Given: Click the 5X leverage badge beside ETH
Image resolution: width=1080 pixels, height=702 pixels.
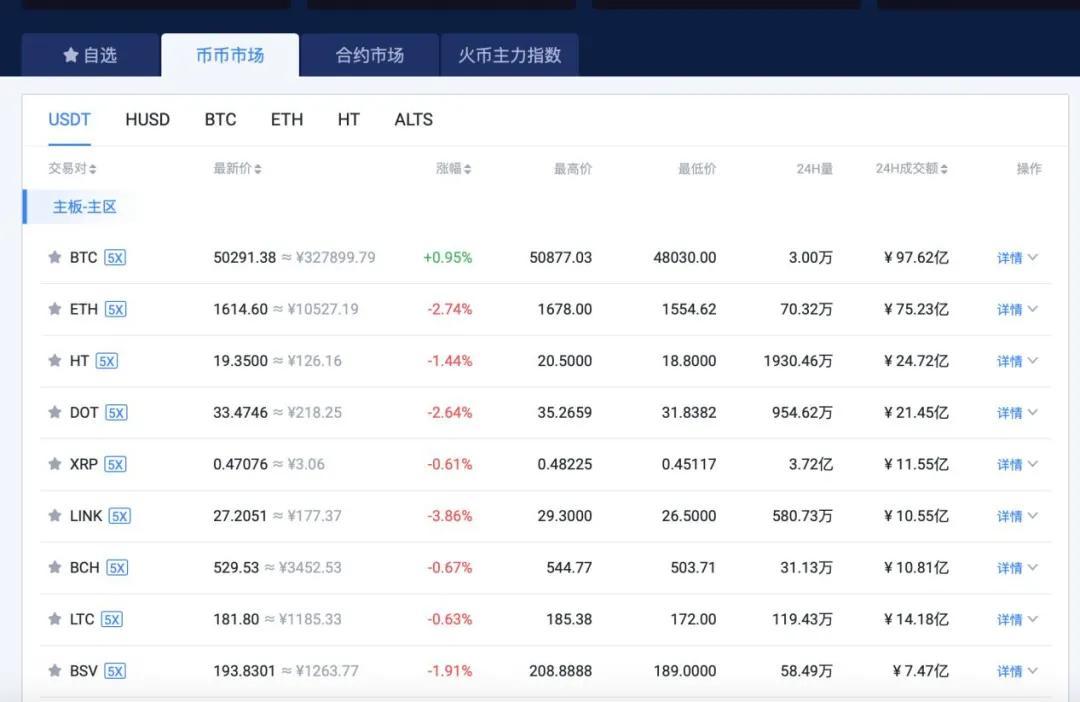Looking at the screenshot, I should (x=116, y=309).
